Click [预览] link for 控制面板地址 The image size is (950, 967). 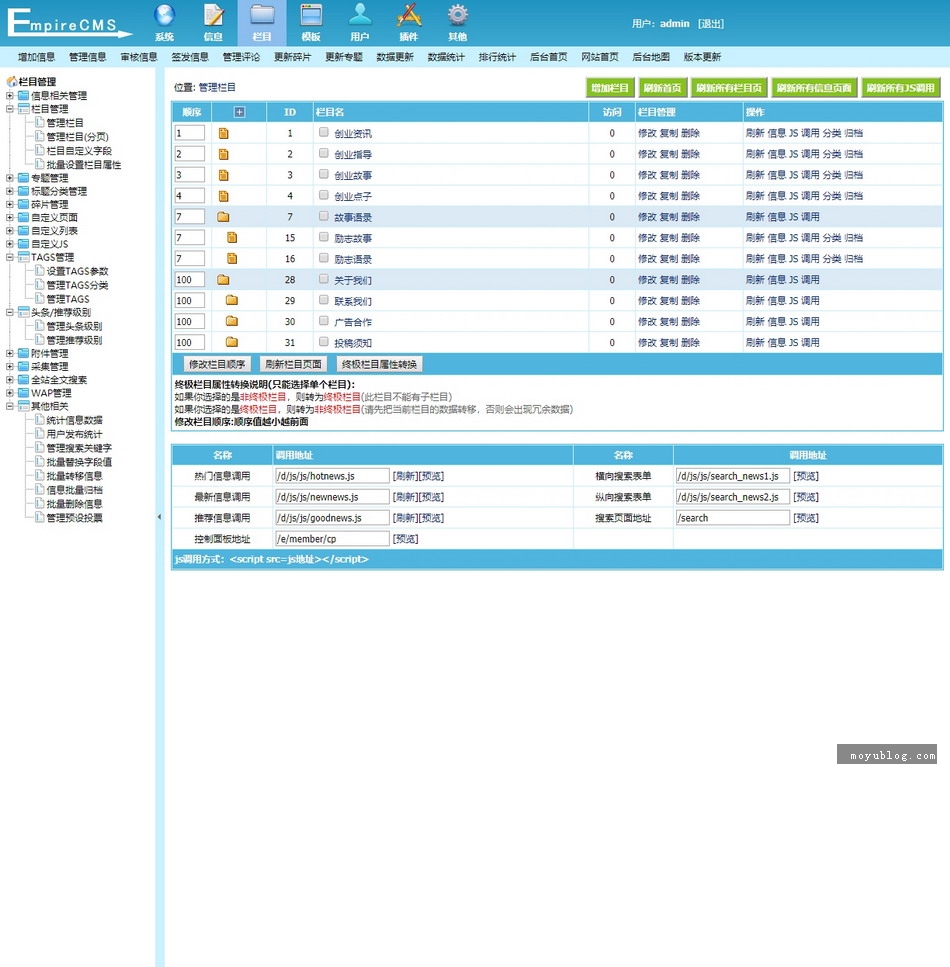pos(405,539)
